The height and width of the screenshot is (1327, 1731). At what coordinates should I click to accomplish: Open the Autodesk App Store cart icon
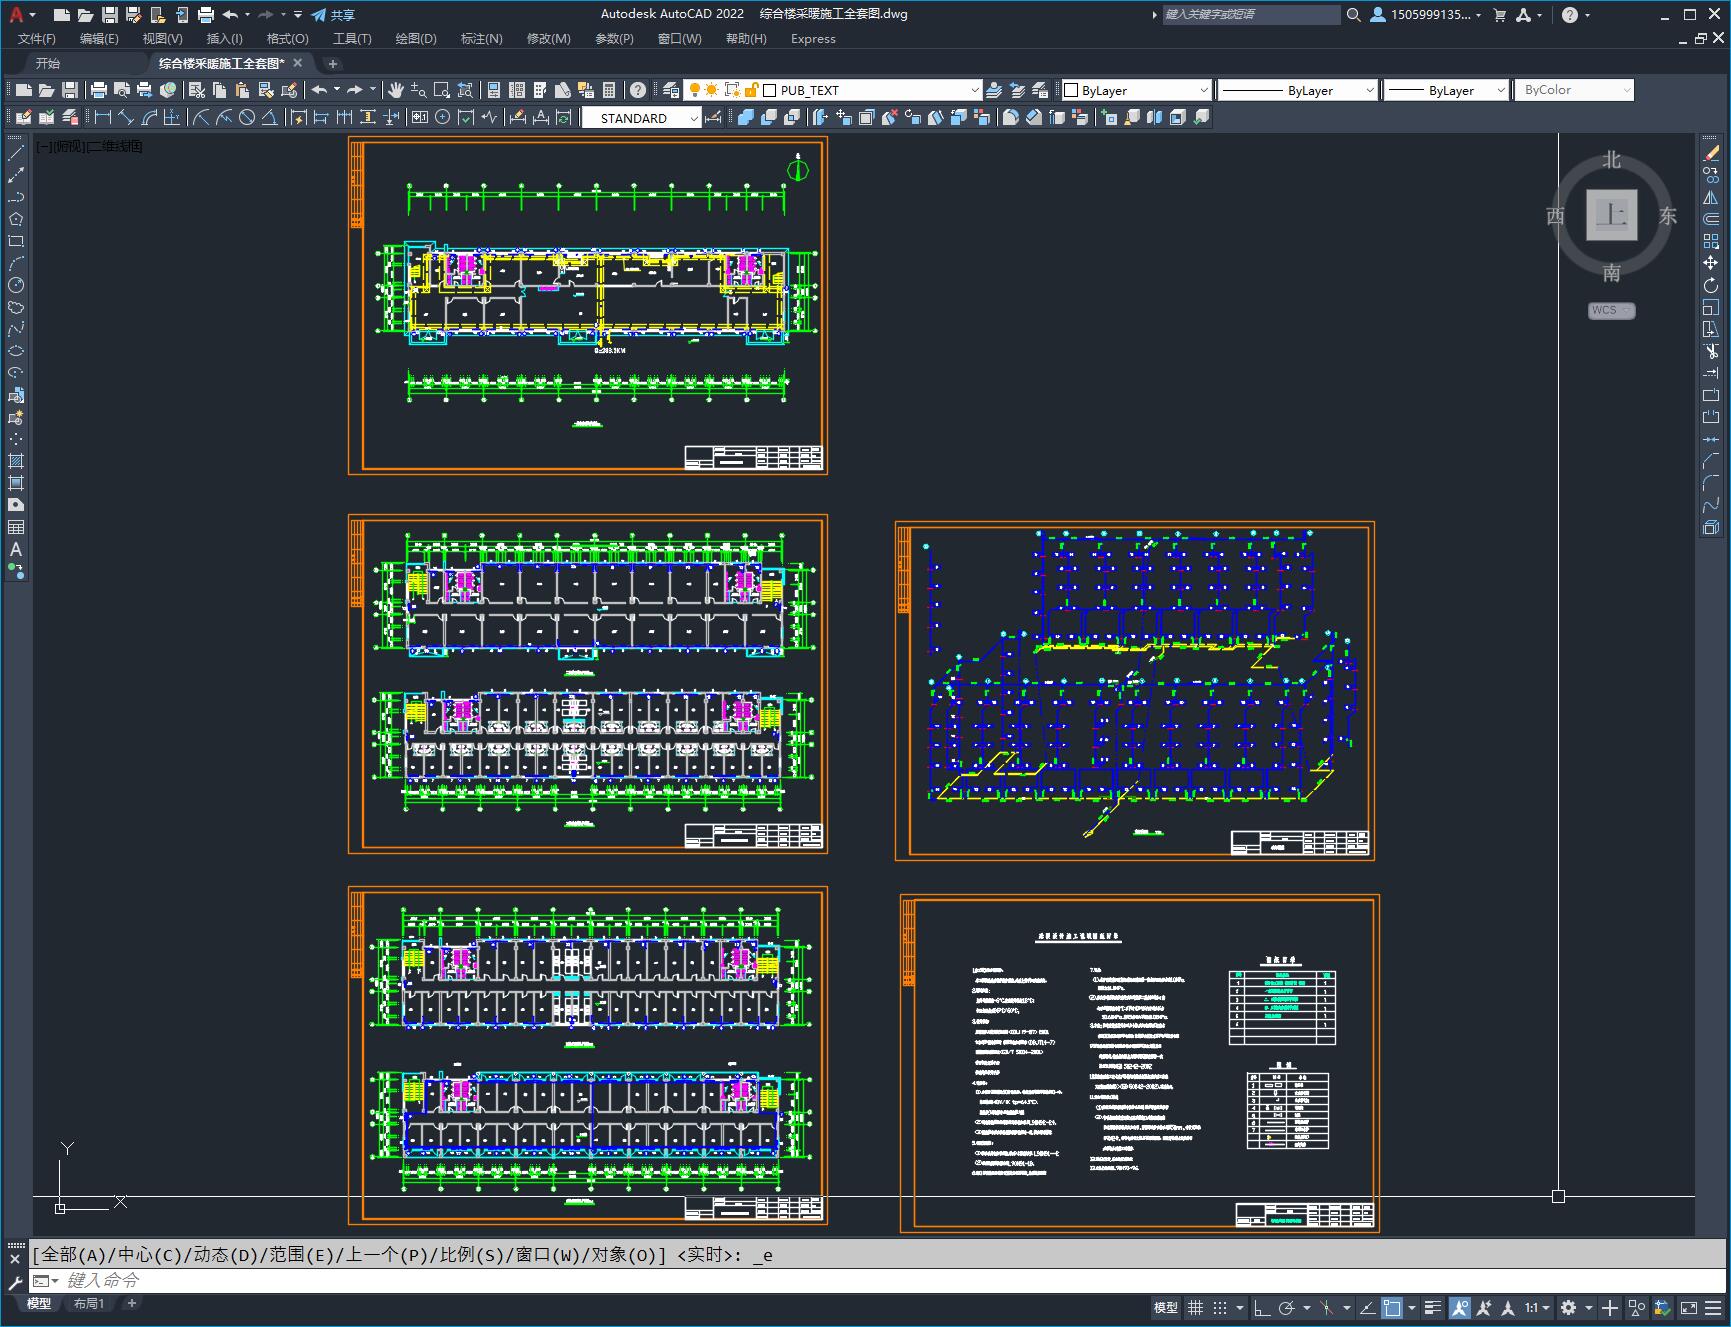1500,15
